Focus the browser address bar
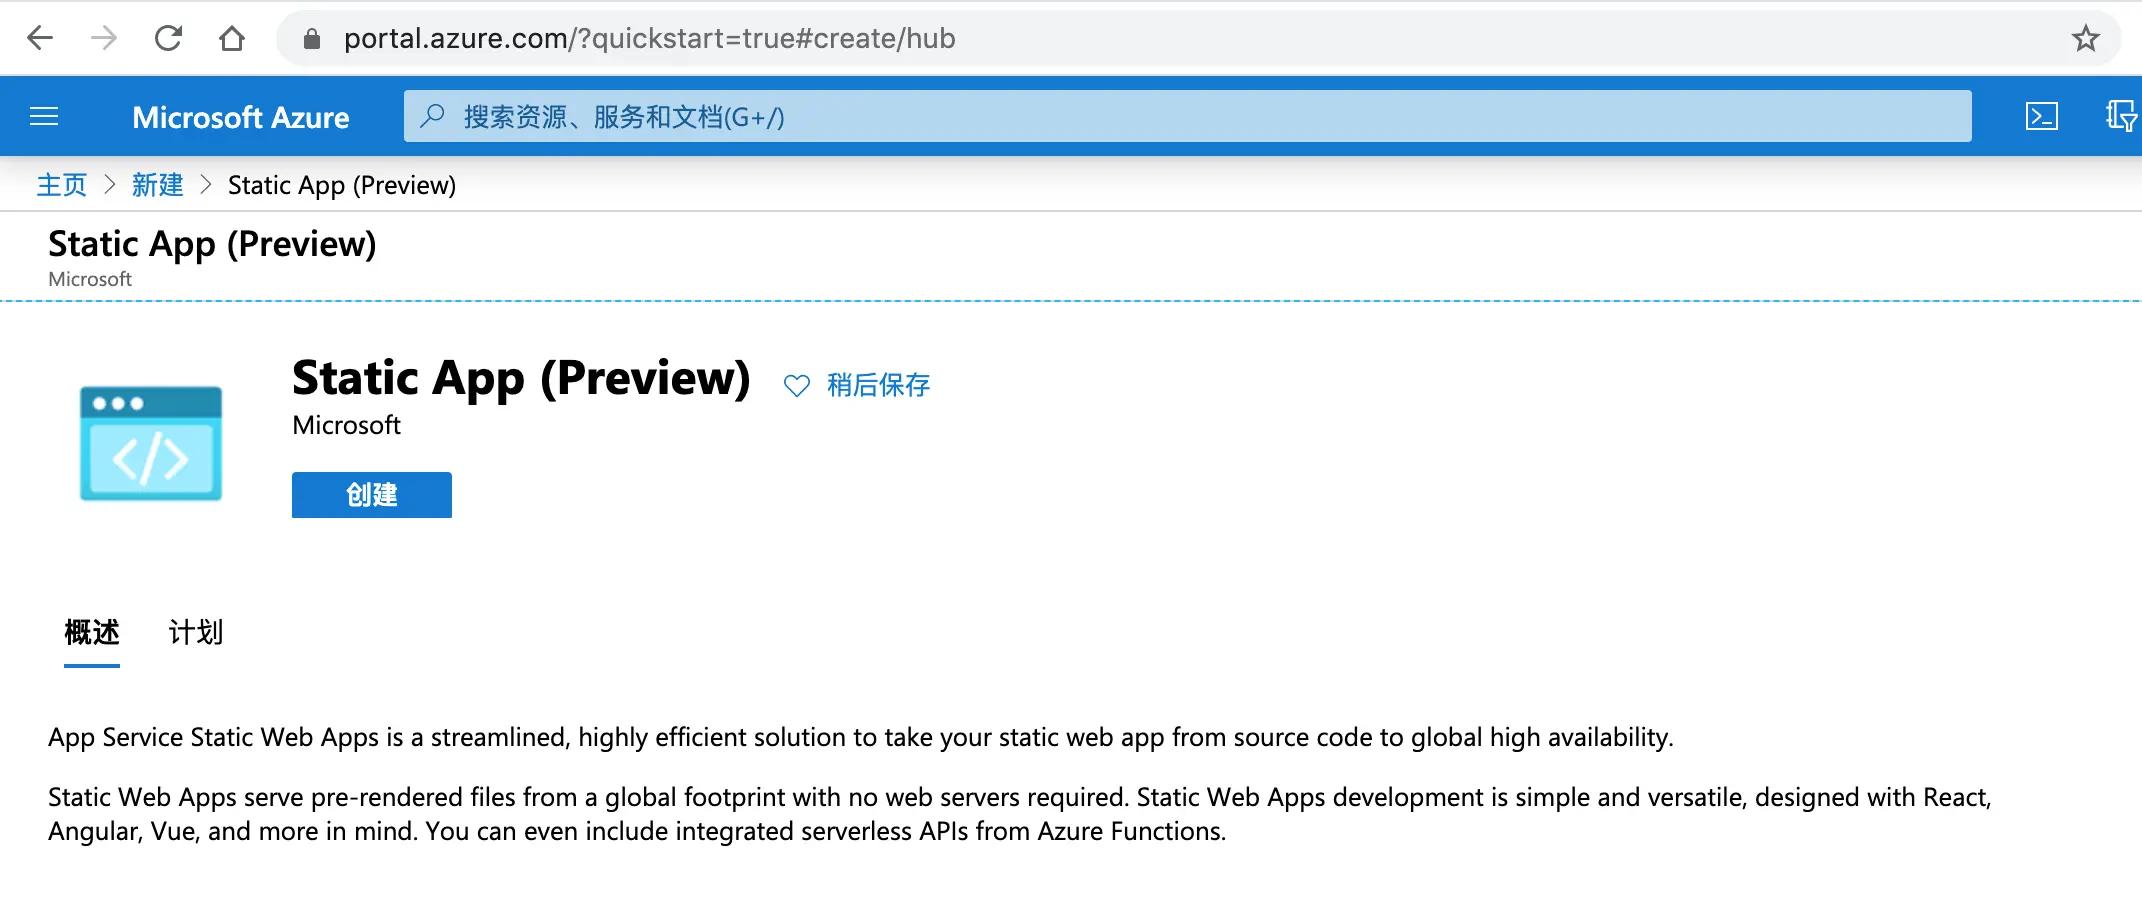 click(1197, 38)
